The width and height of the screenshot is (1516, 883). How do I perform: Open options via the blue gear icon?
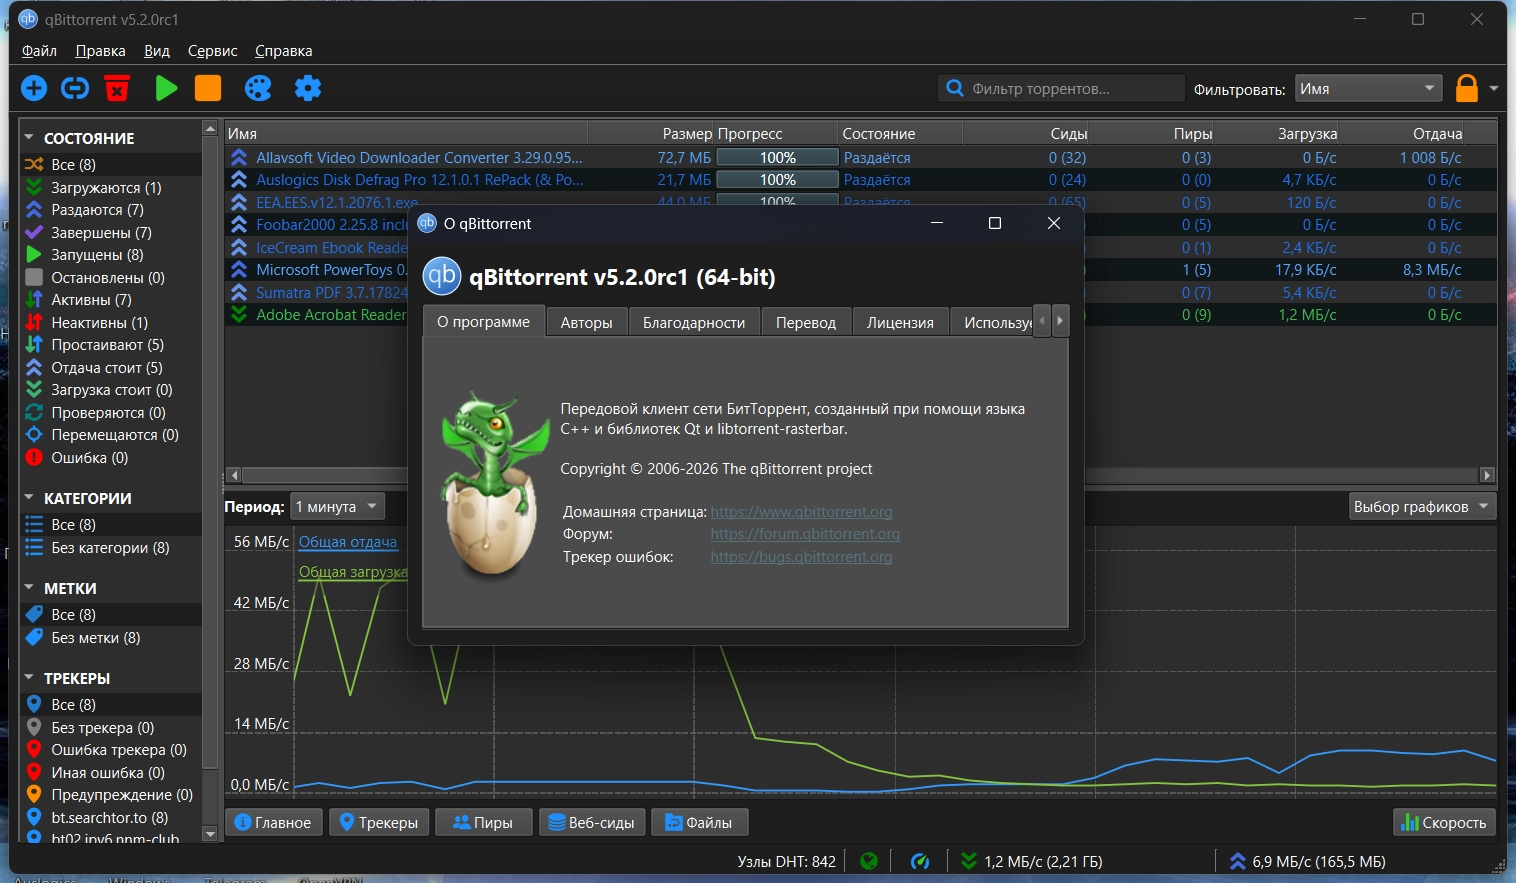click(308, 88)
